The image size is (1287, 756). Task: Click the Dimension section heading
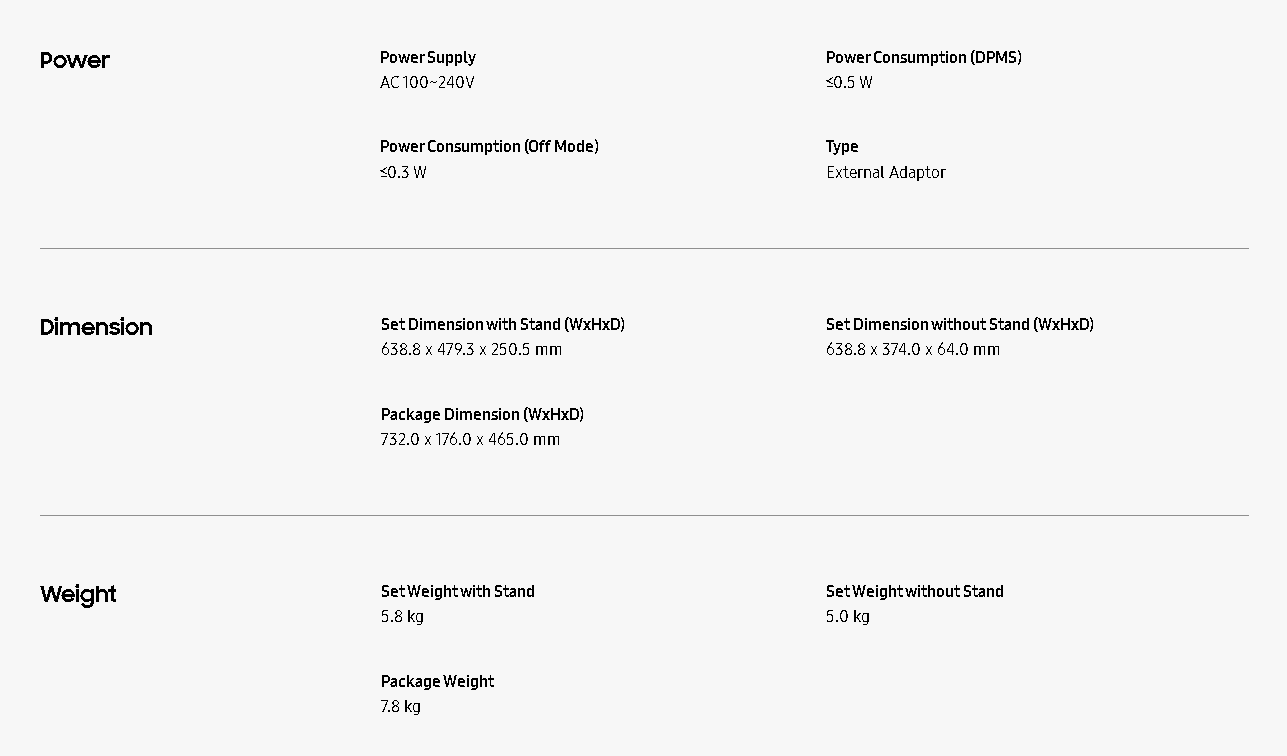(96, 327)
